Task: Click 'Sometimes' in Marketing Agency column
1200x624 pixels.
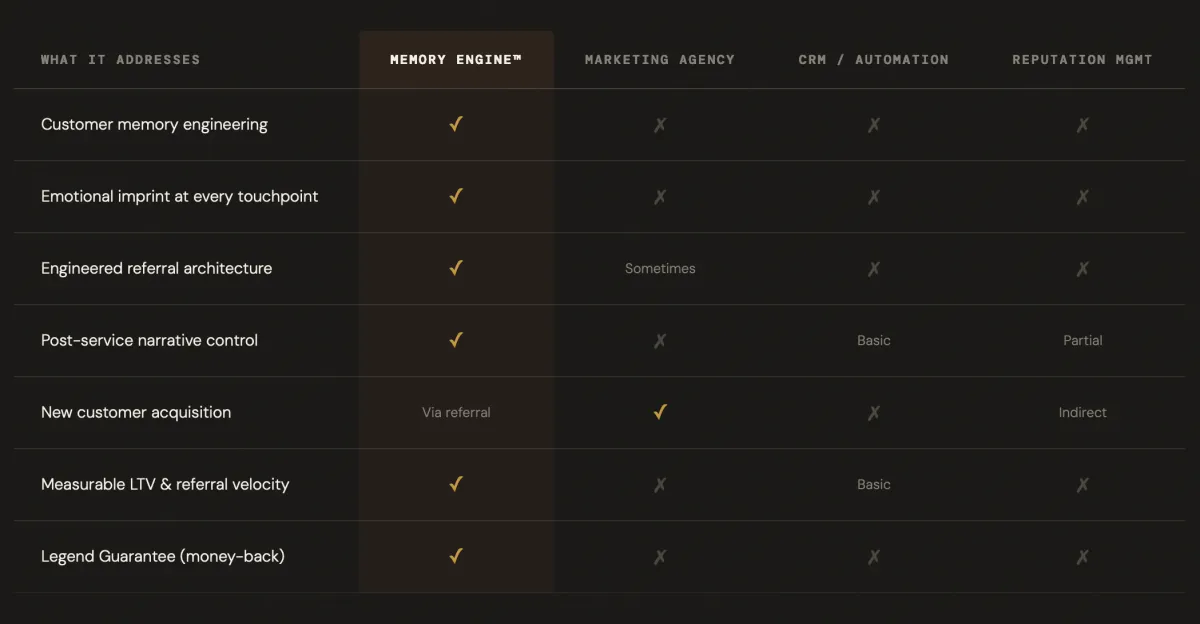Action: pos(660,268)
